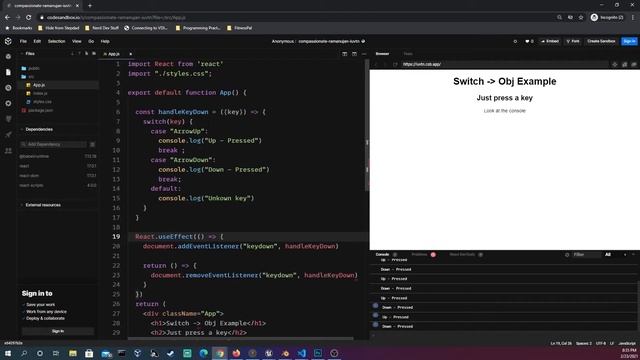Click the CodeSandbox logo icon

pos(8,41)
